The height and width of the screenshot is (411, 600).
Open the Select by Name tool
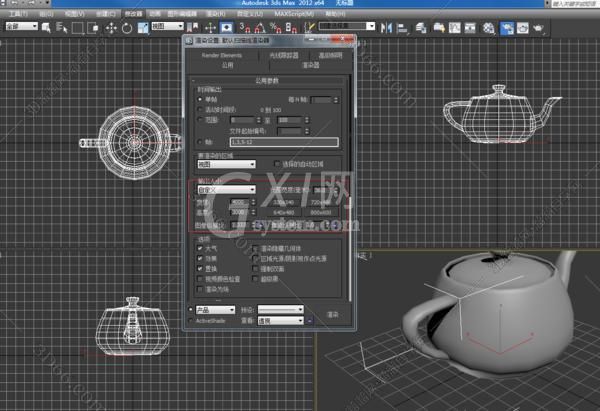click(61, 28)
